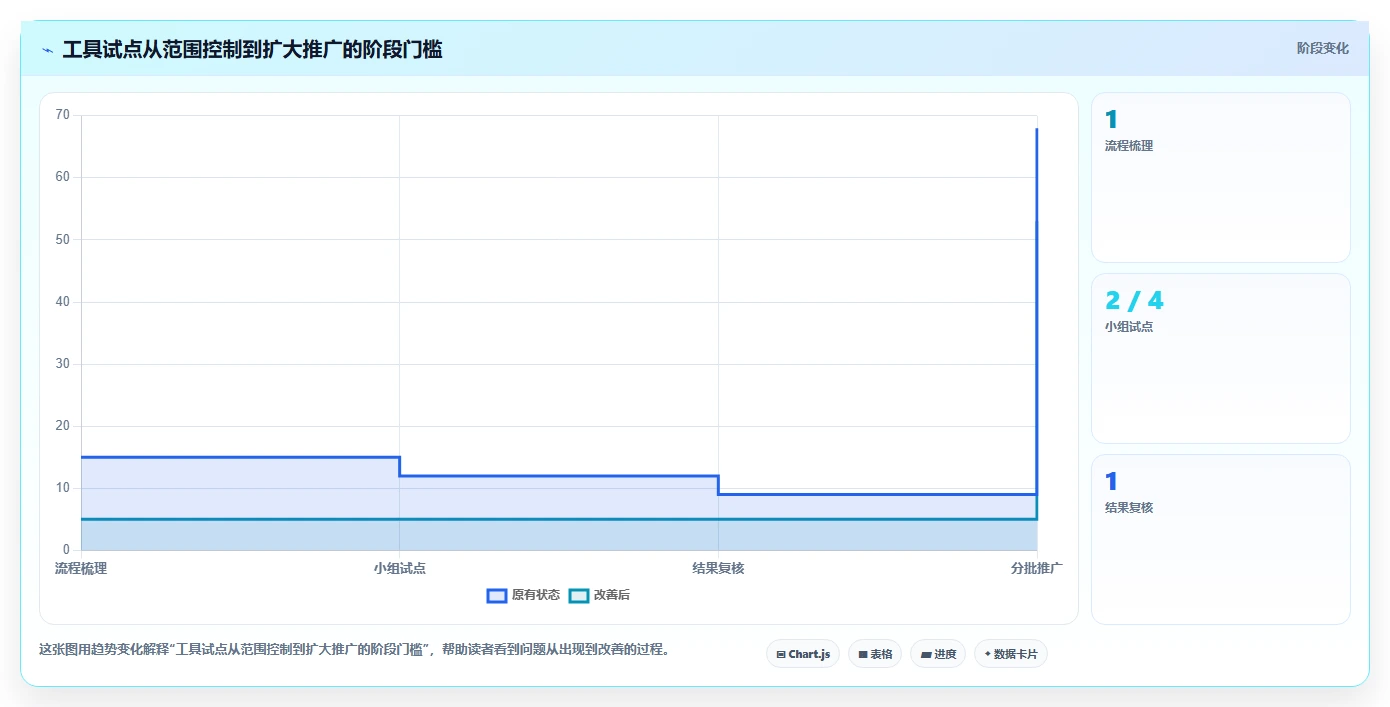The height and width of the screenshot is (707, 1390).
Task: Toggle the 改善后 legend series
Action: pyautogui.click(x=599, y=595)
